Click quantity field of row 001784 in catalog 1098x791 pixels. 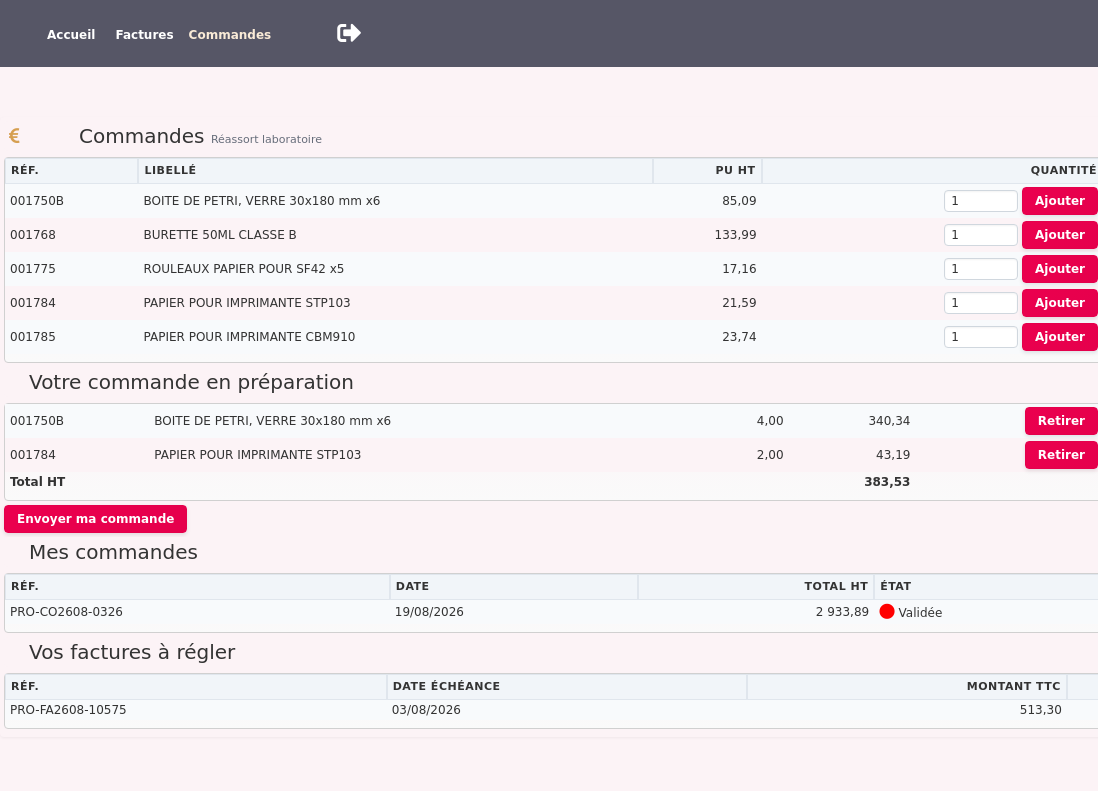[980, 302]
